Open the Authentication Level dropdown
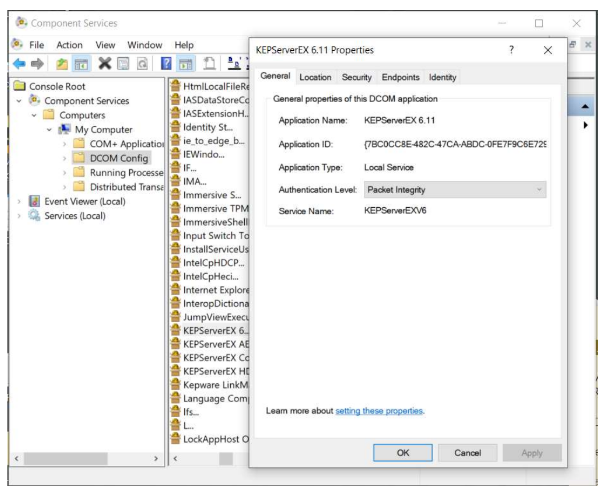The image size is (610, 495). [455, 190]
